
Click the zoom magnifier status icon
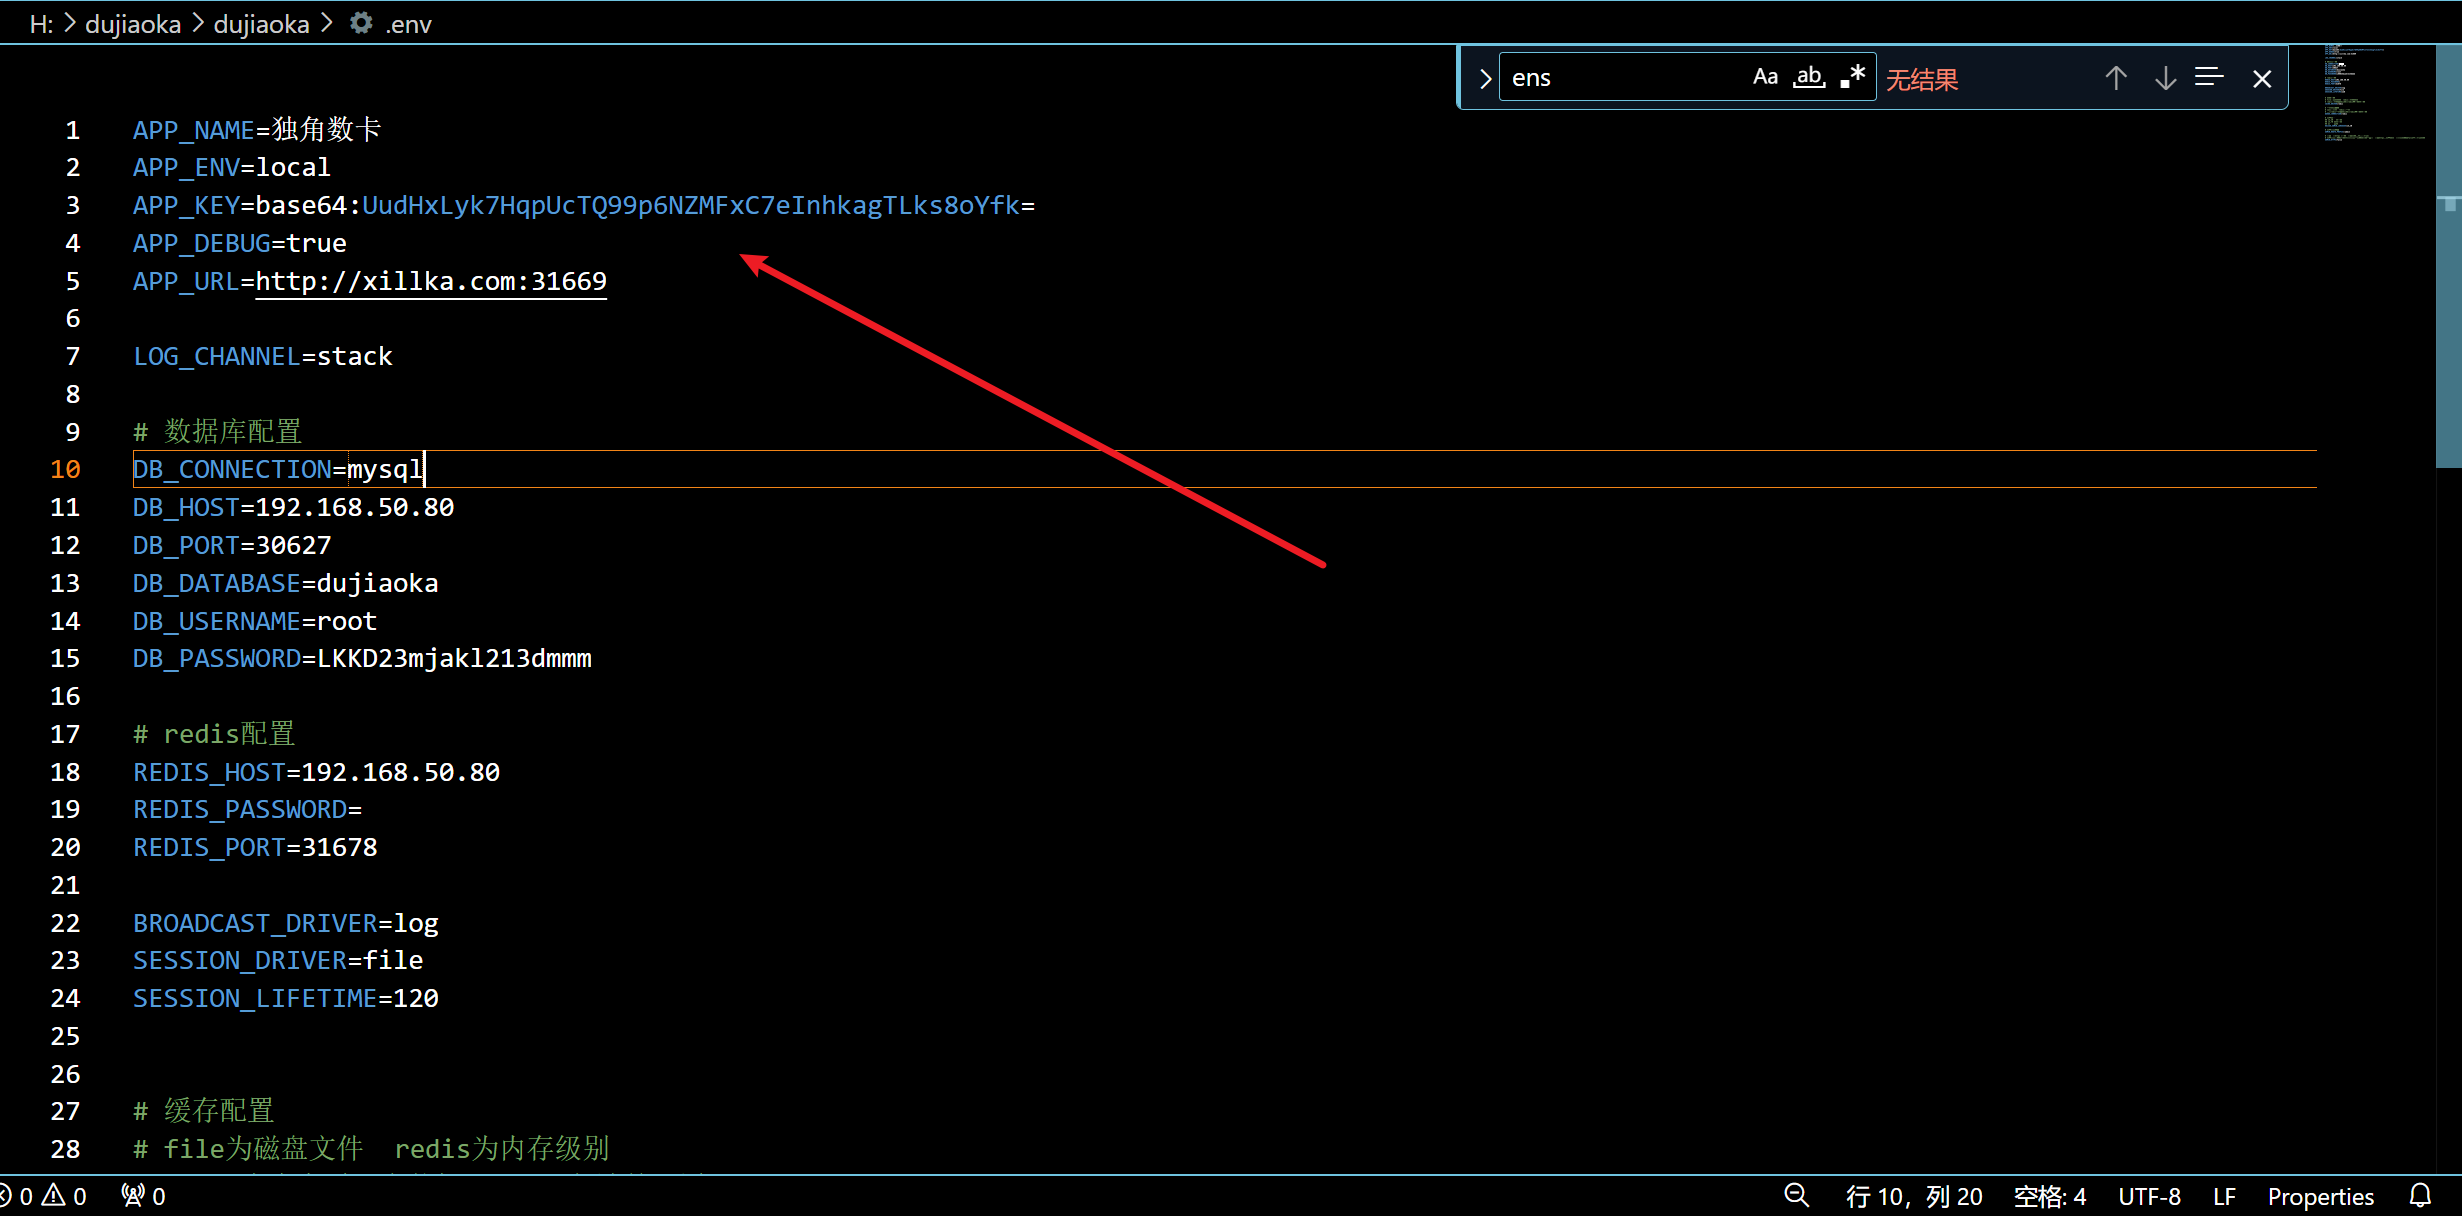tap(1796, 1195)
